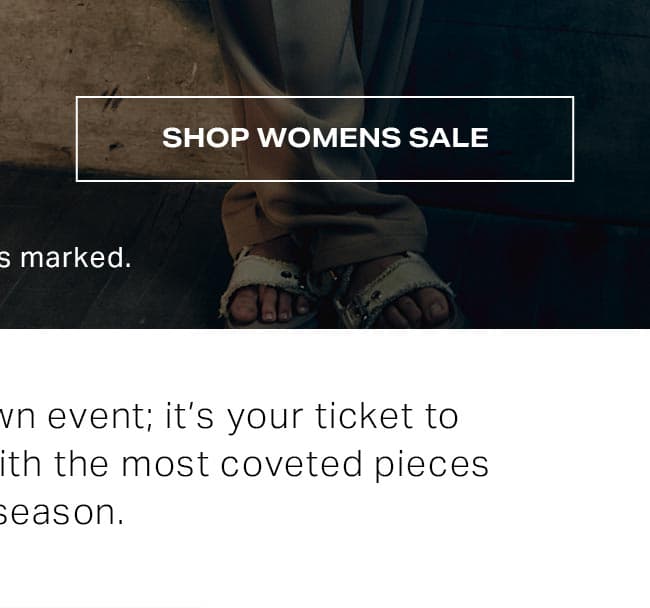The image size is (650, 608).
Task: Click the word 'the' before 'most coveted'
Action: click(x=81, y=464)
